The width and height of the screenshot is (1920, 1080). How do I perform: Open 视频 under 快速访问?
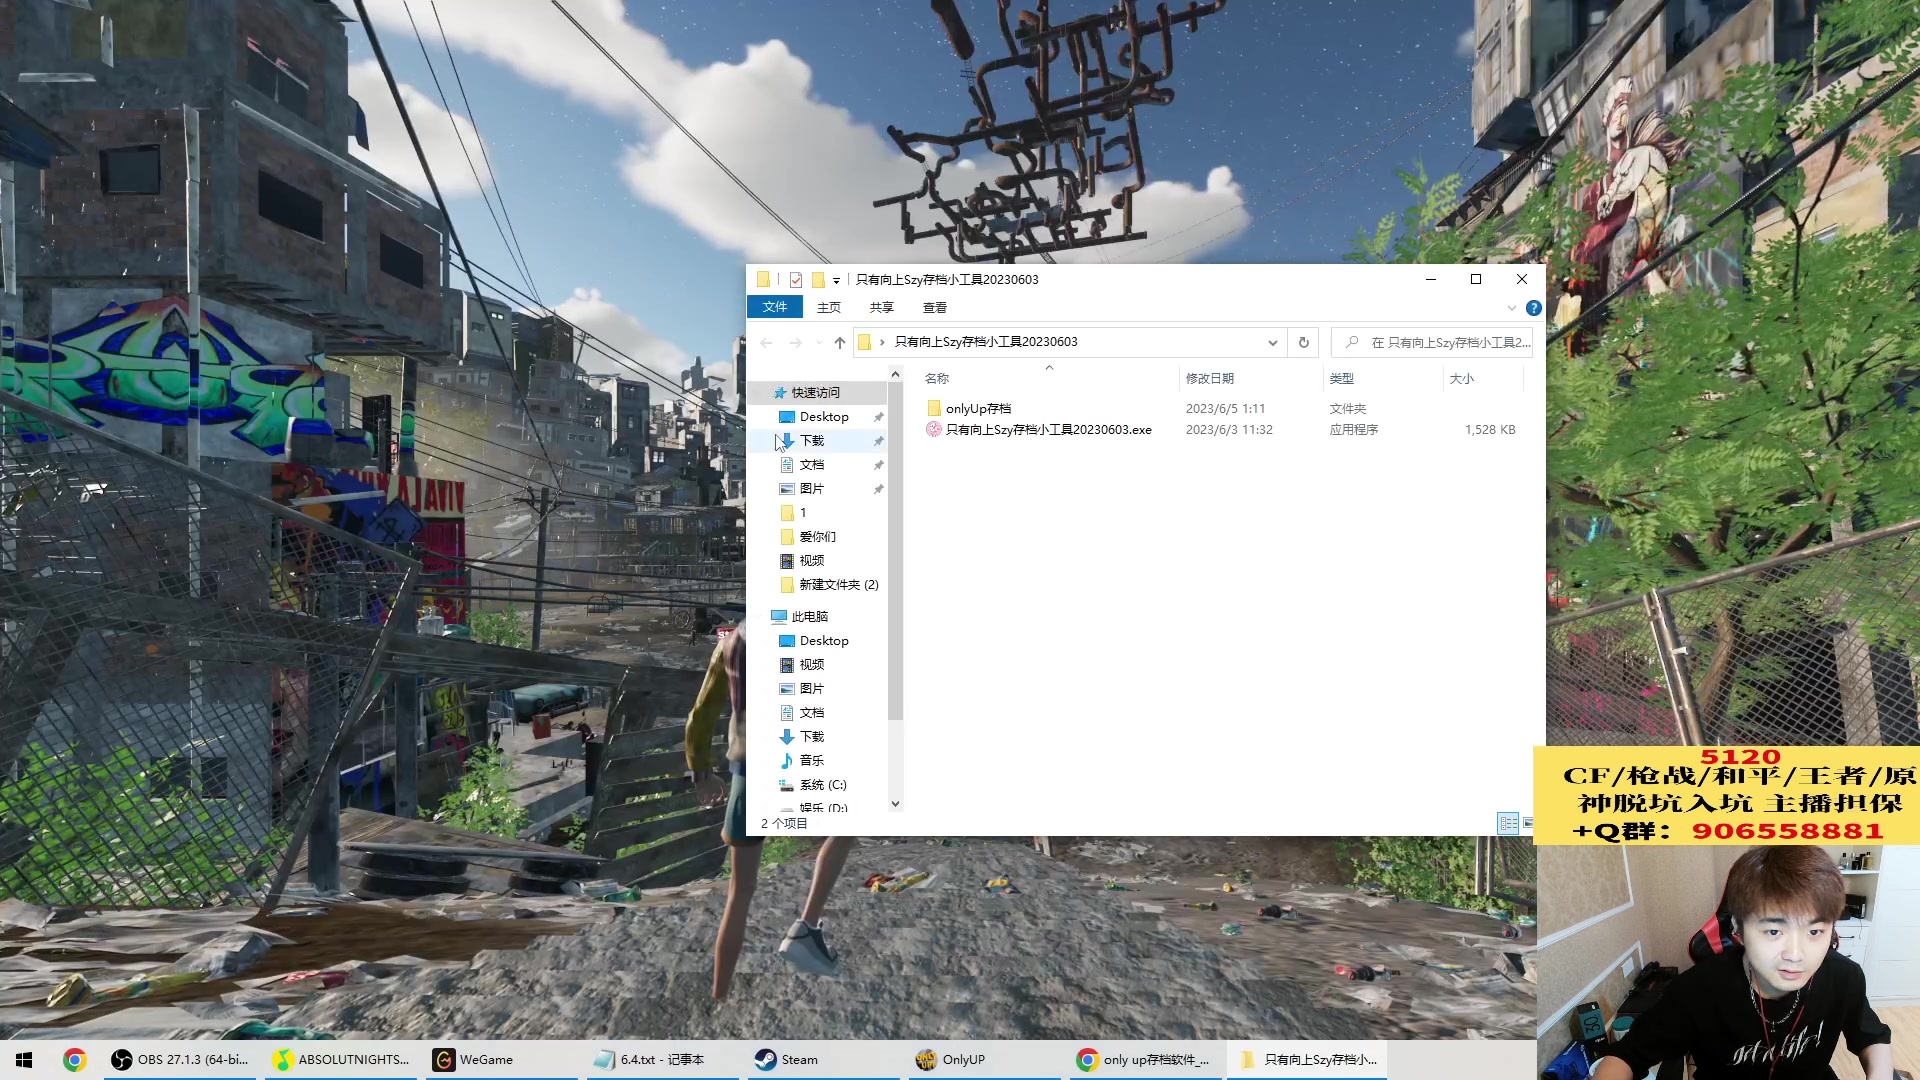812,560
